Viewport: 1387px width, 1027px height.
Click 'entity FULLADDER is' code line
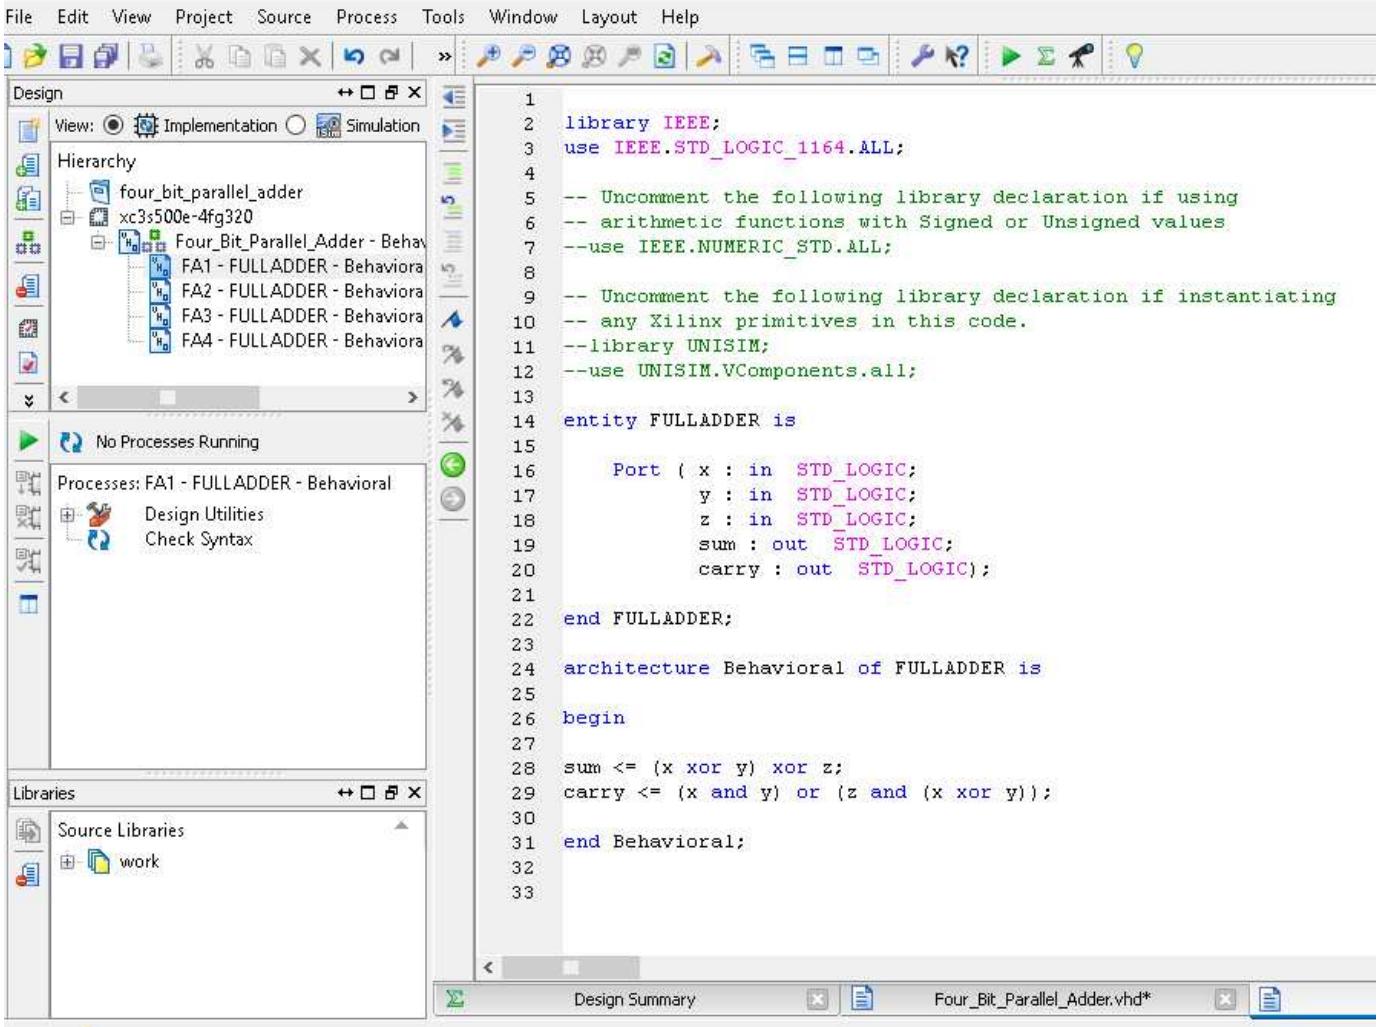[x=679, y=421]
